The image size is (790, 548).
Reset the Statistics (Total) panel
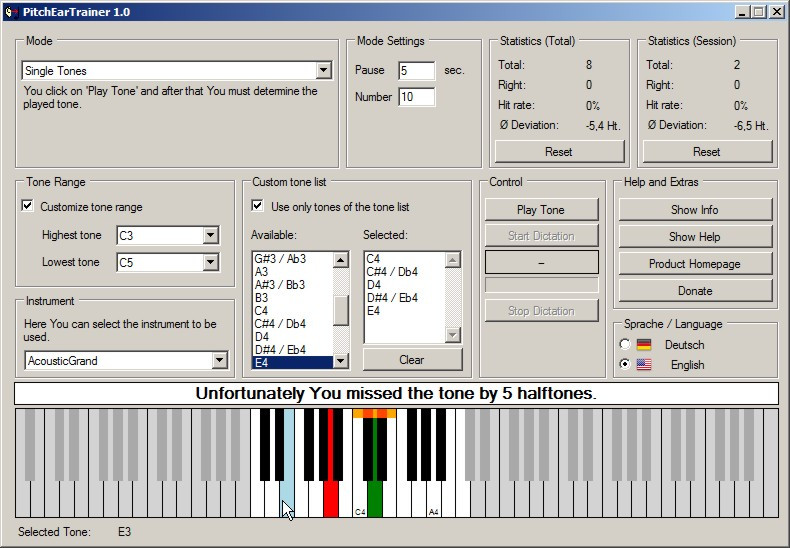(x=559, y=152)
